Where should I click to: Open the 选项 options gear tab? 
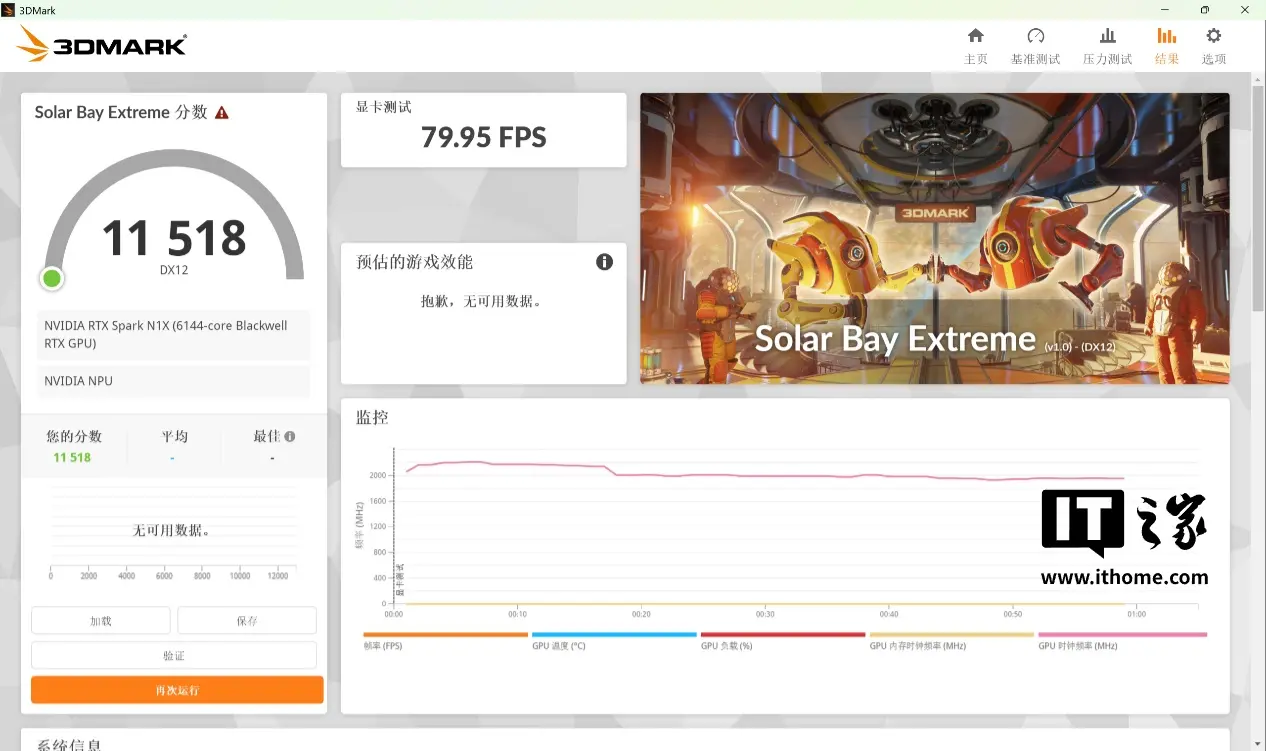click(1214, 46)
